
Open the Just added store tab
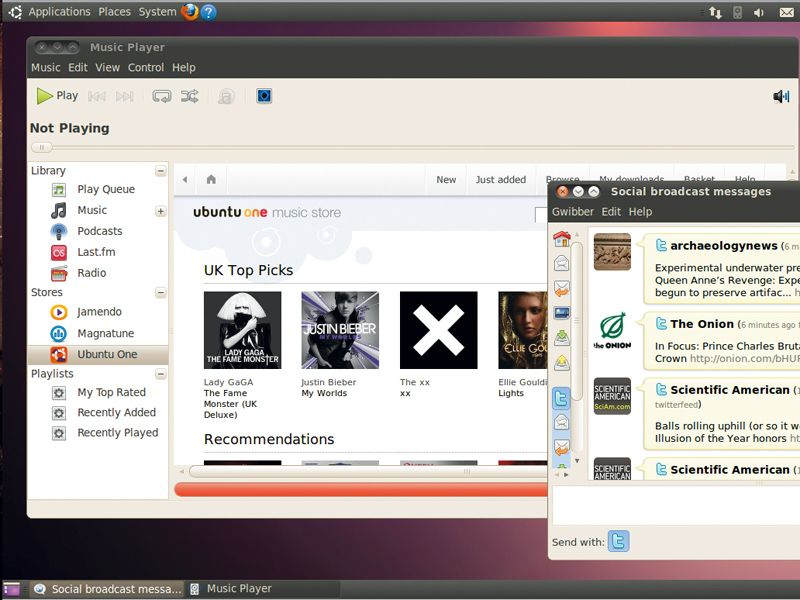coord(501,180)
